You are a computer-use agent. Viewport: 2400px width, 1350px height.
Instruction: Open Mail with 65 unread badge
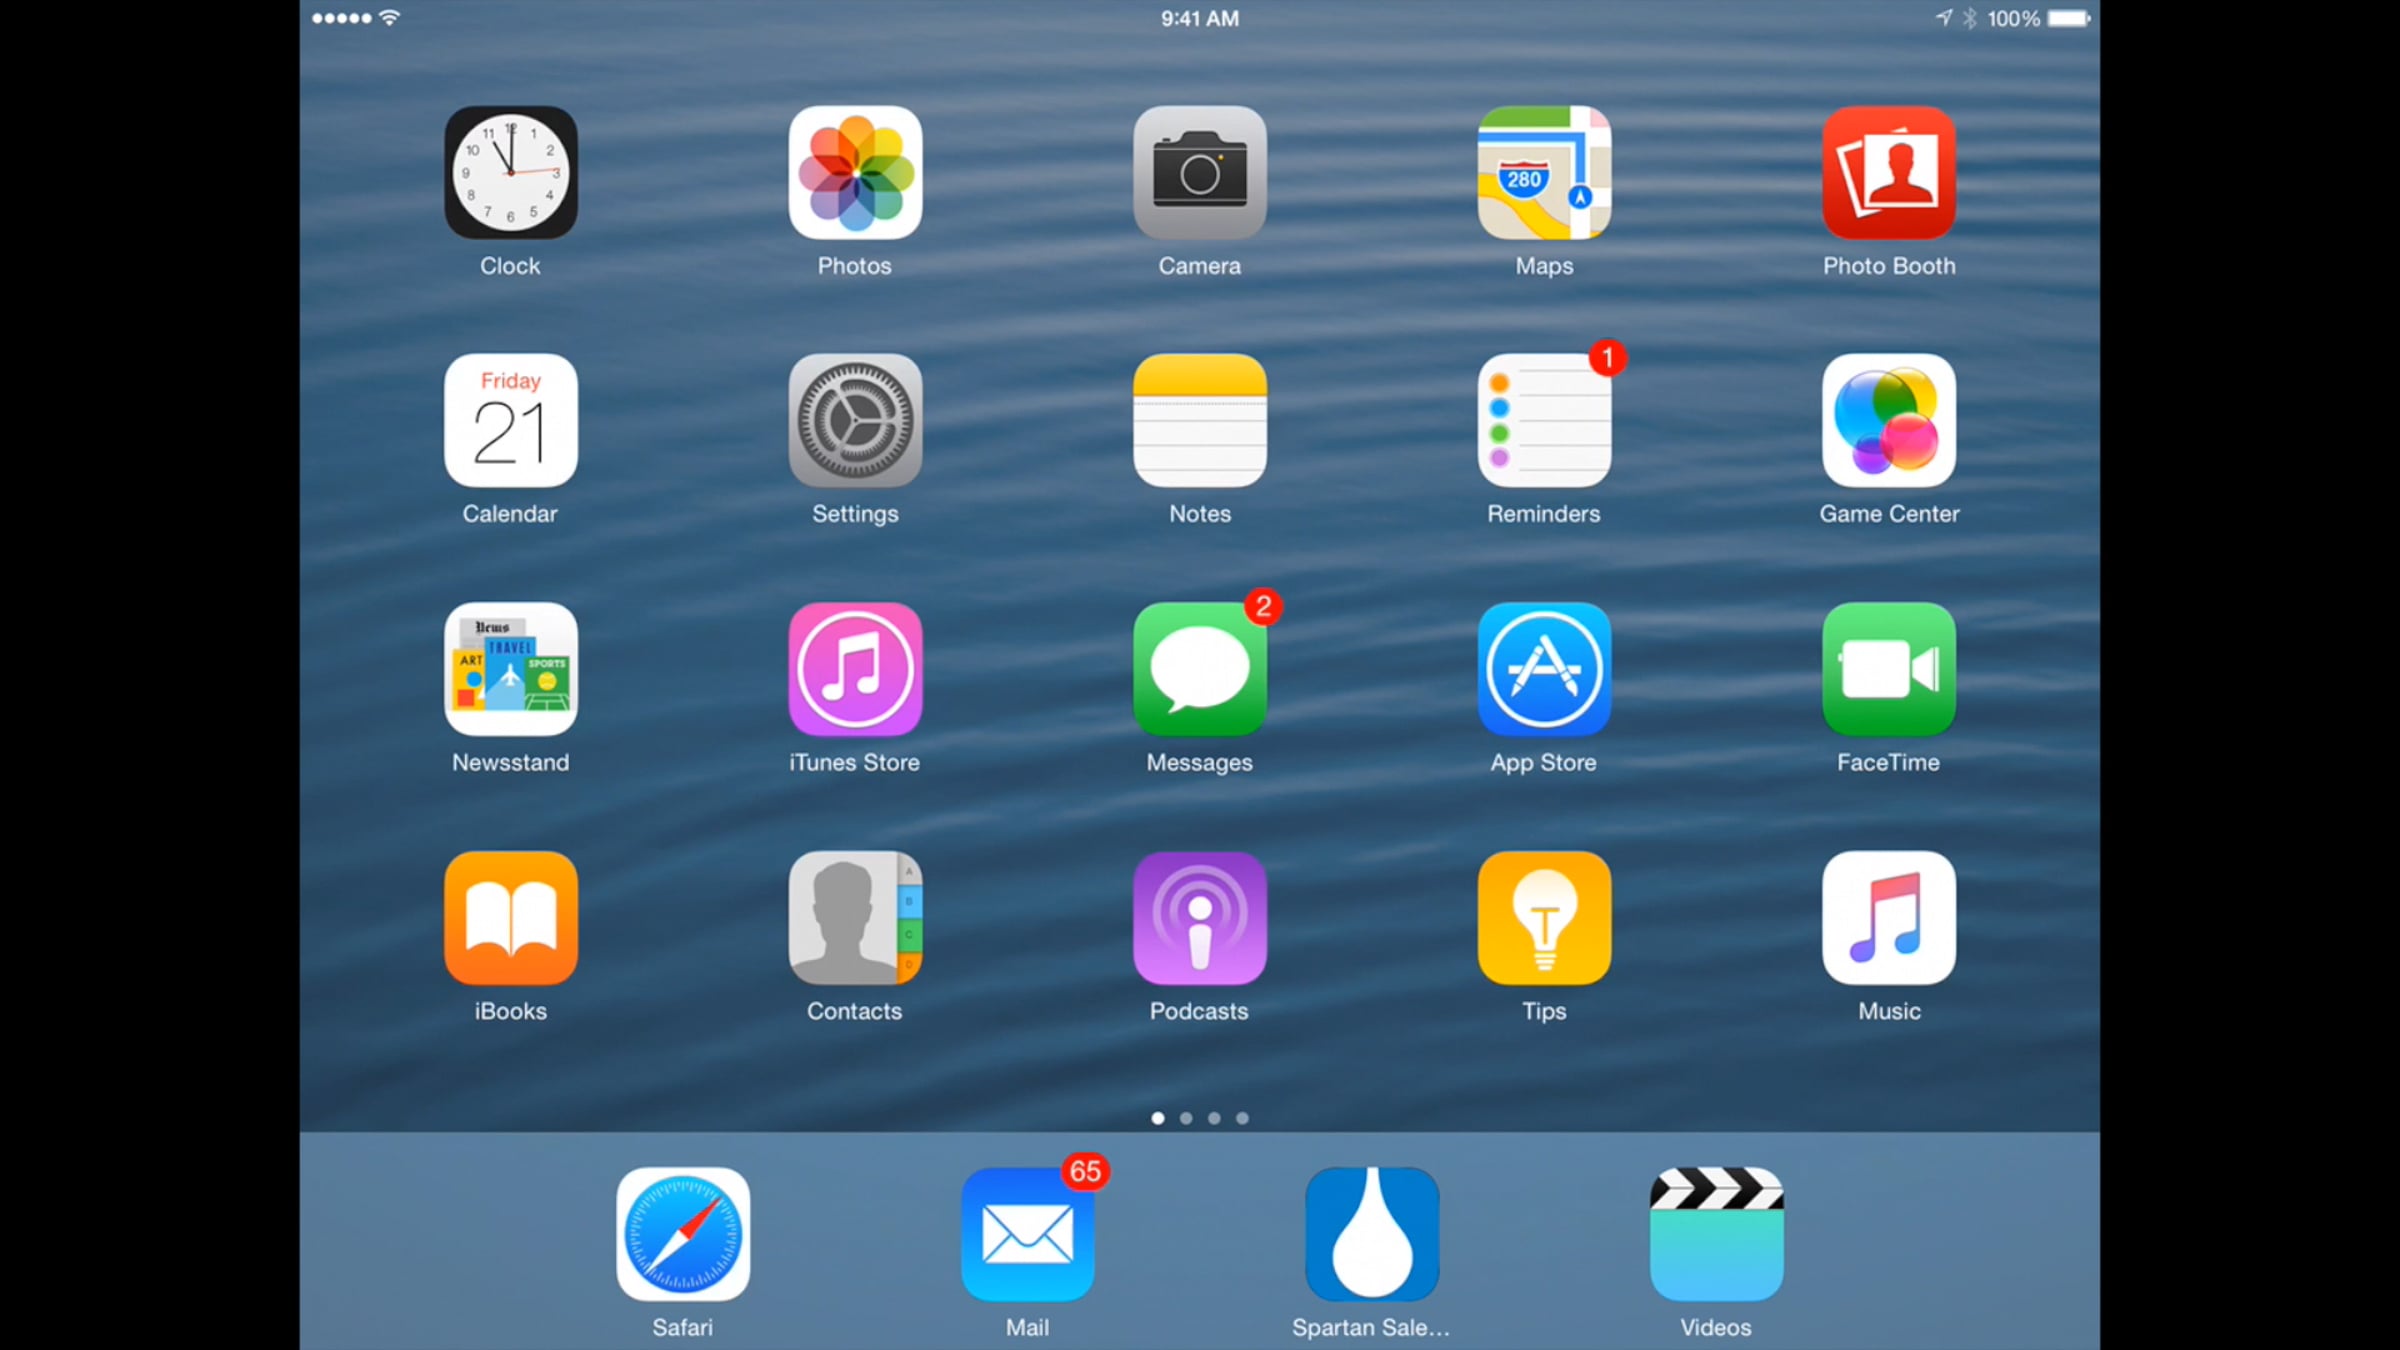click(x=1027, y=1234)
